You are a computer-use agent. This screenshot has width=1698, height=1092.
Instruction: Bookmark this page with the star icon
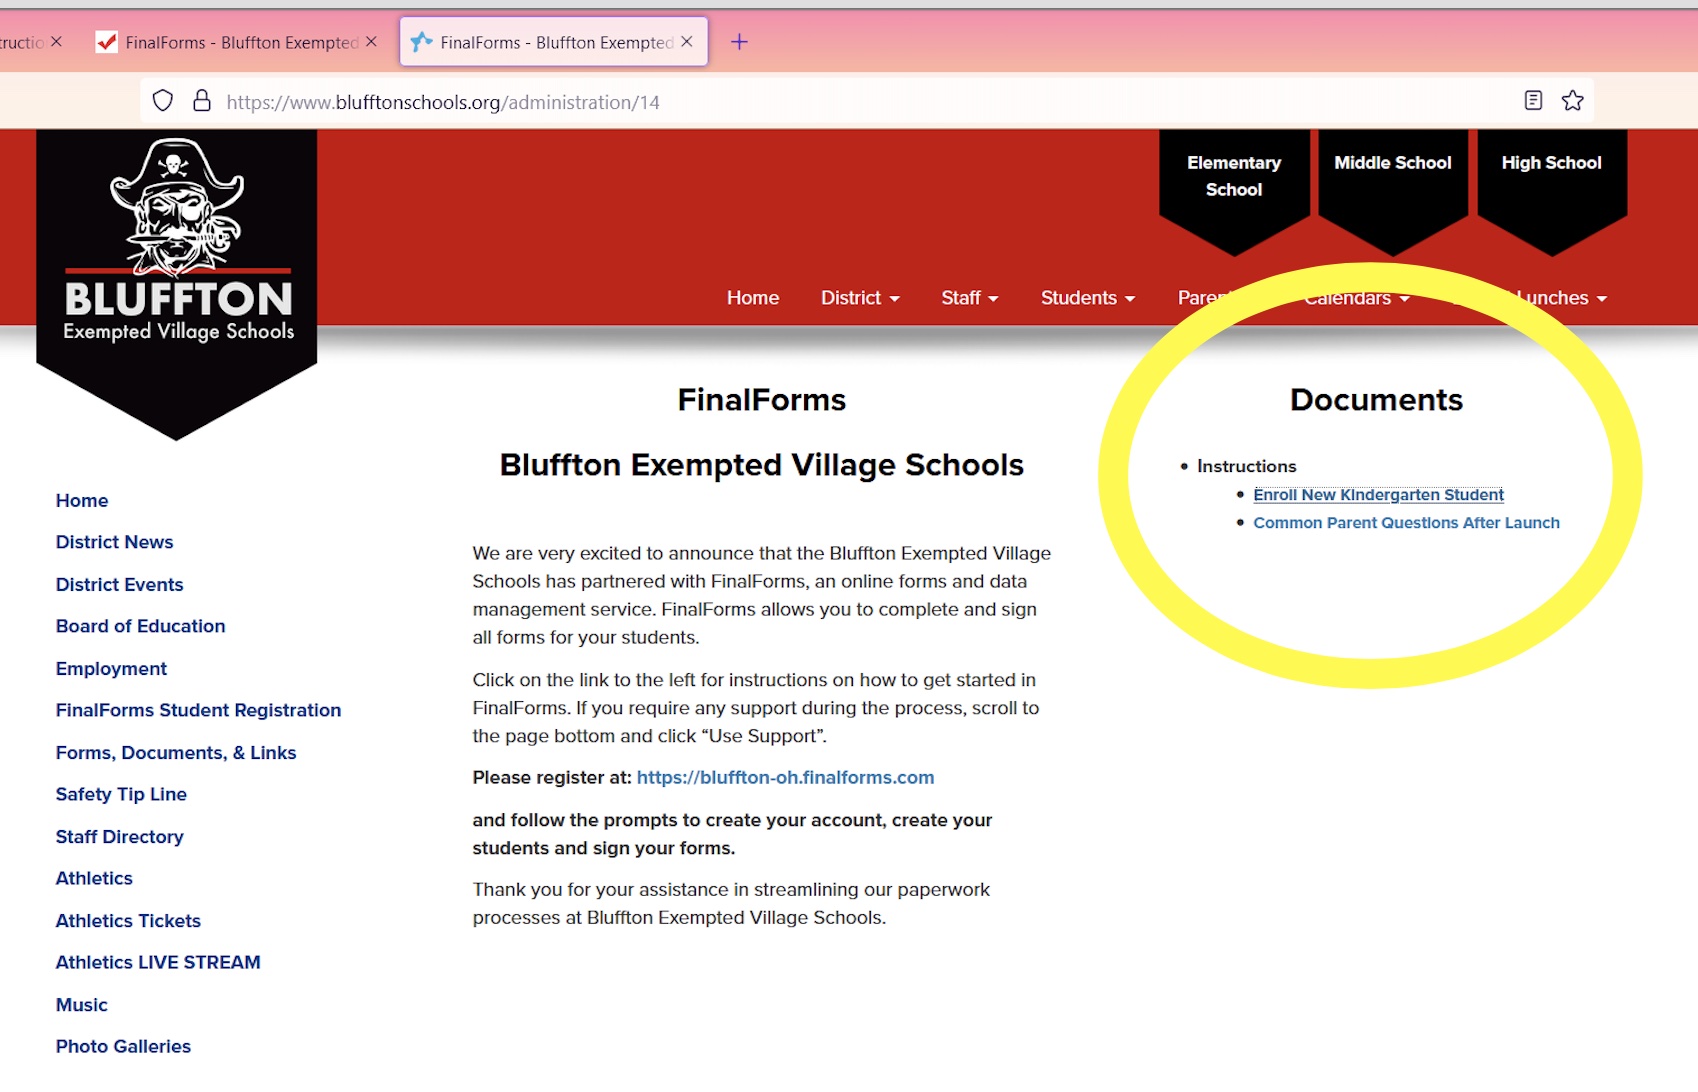click(x=1573, y=100)
